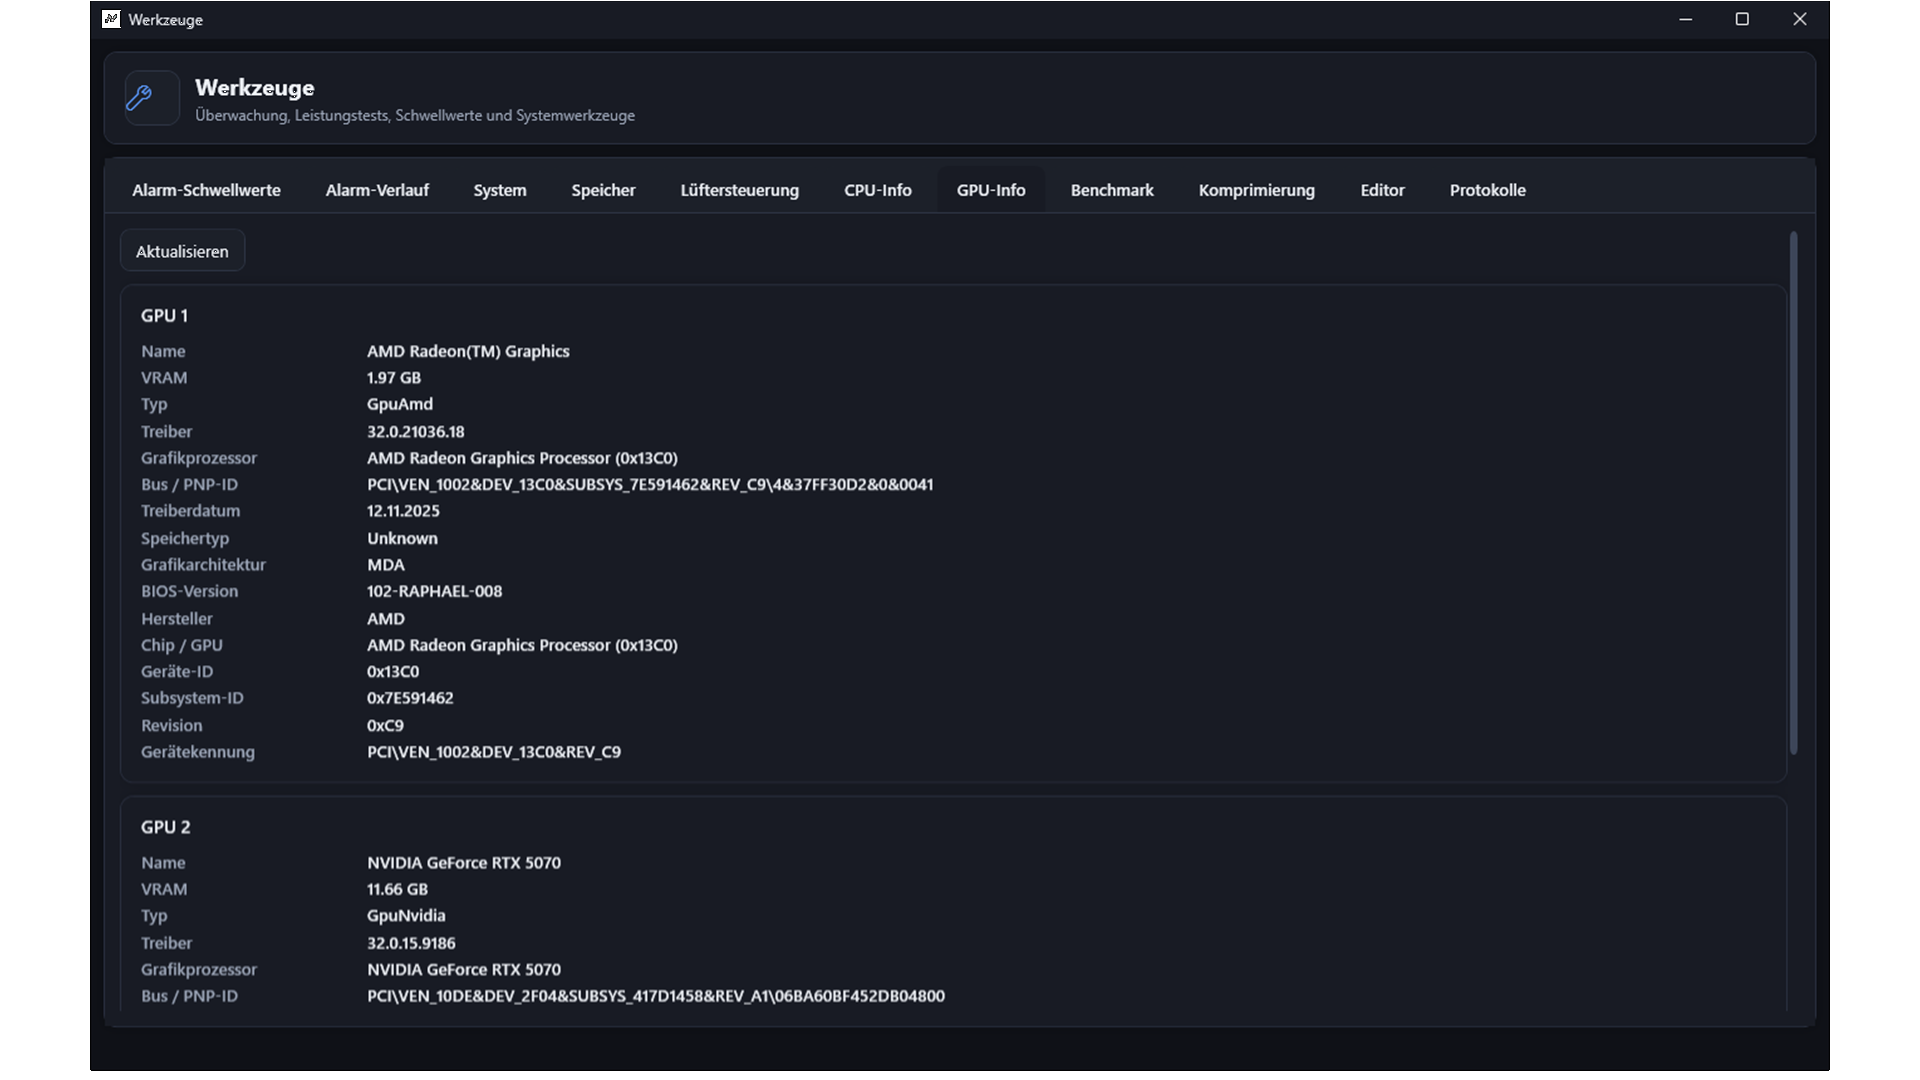This screenshot has height=1080, width=1920.
Task: Switch to the Benchmark tab
Action: (1112, 190)
